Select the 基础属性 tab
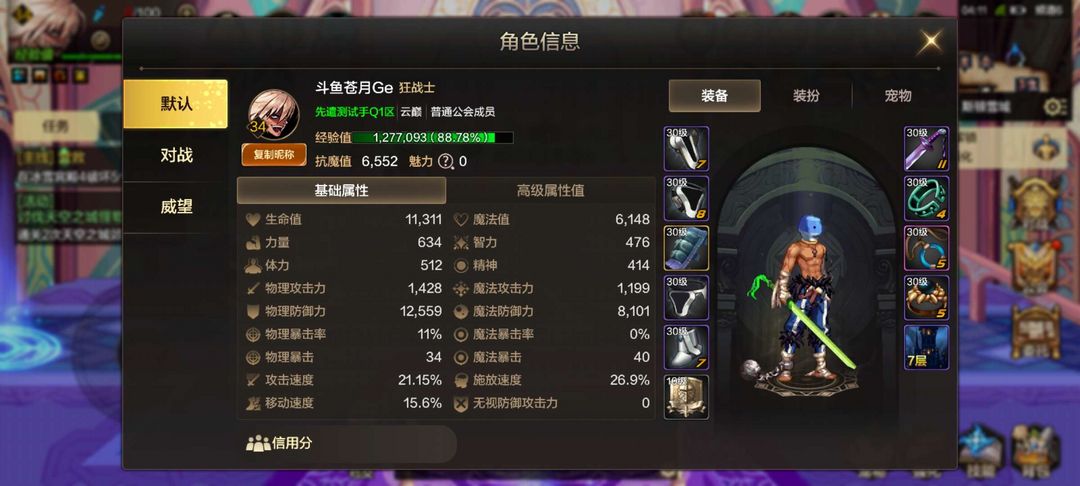1080x486 pixels. (342, 191)
